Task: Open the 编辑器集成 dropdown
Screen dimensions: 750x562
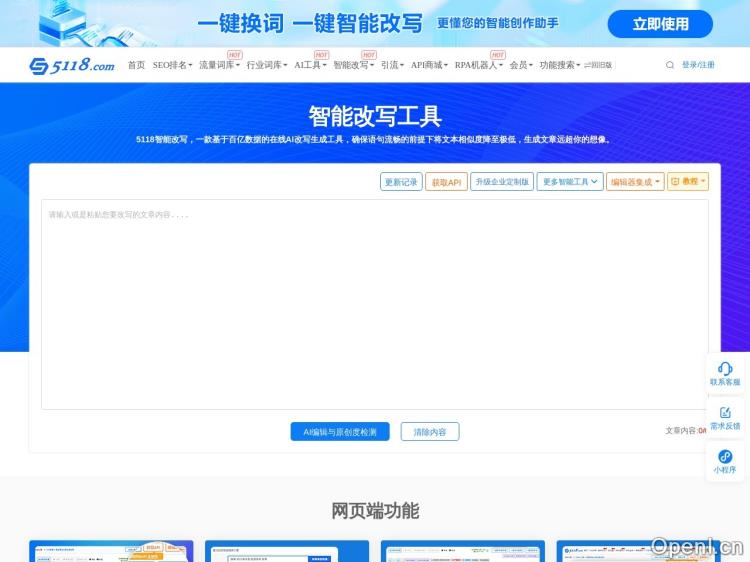Action: point(634,182)
